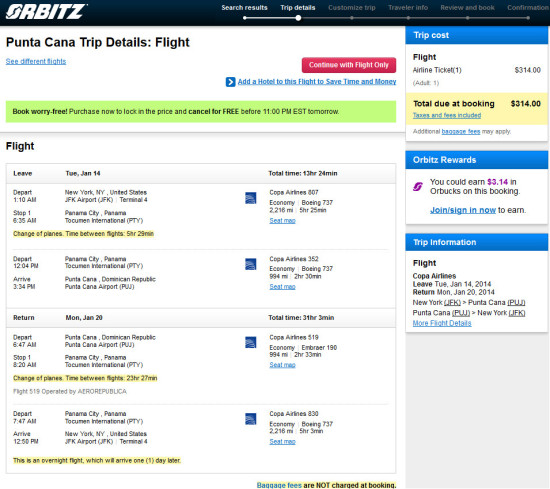Click the Trip details progress marker dot
Viewport: 550px width, 489px height.
298,18
